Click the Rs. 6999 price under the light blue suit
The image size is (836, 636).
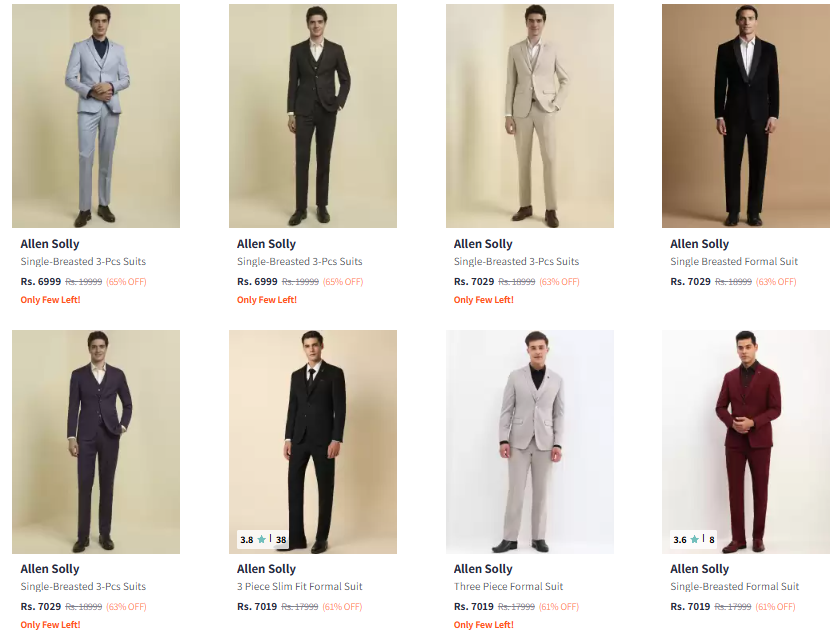pos(41,282)
